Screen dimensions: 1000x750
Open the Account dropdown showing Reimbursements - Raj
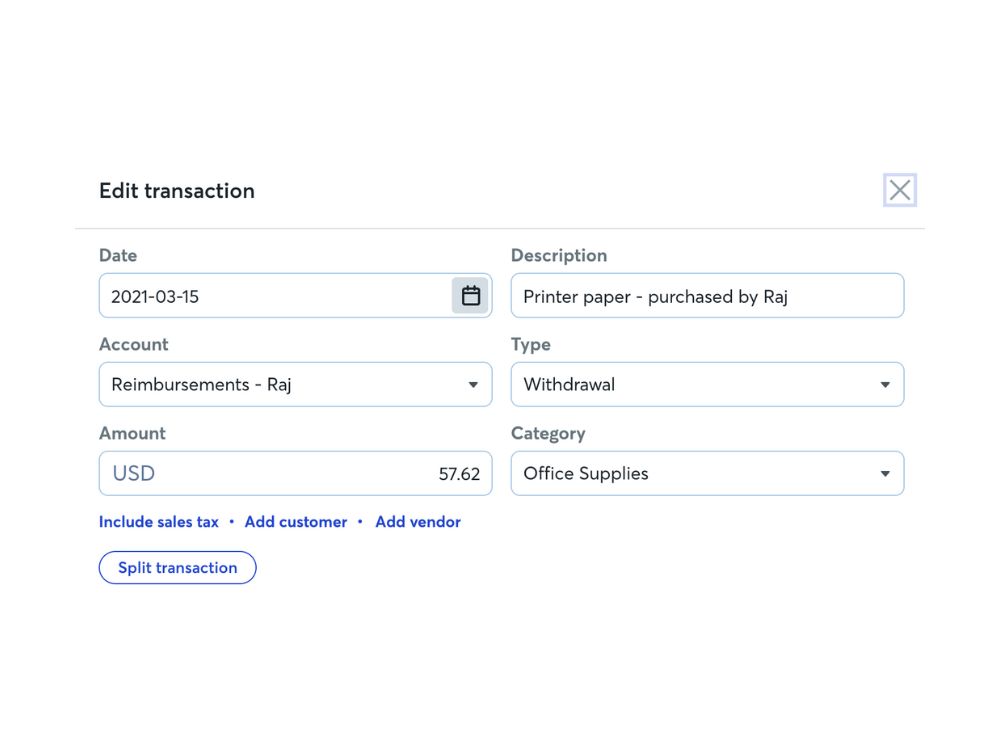[295, 385]
